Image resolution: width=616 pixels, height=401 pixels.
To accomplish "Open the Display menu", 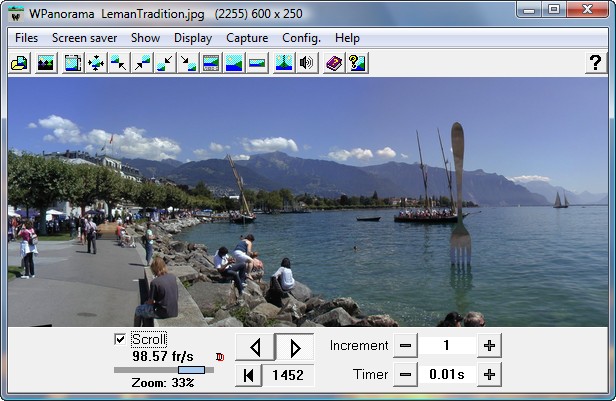I will (193, 38).
